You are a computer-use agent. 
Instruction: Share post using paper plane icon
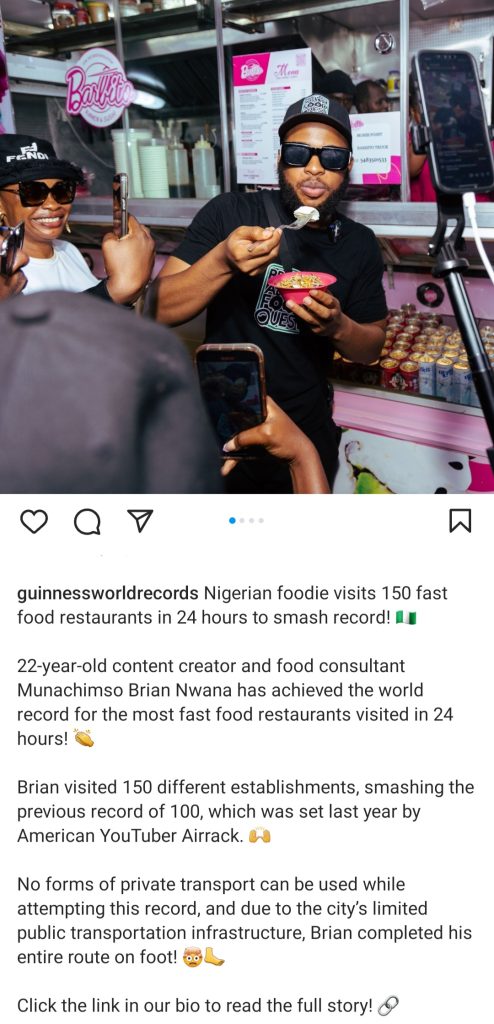(x=140, y=520)
